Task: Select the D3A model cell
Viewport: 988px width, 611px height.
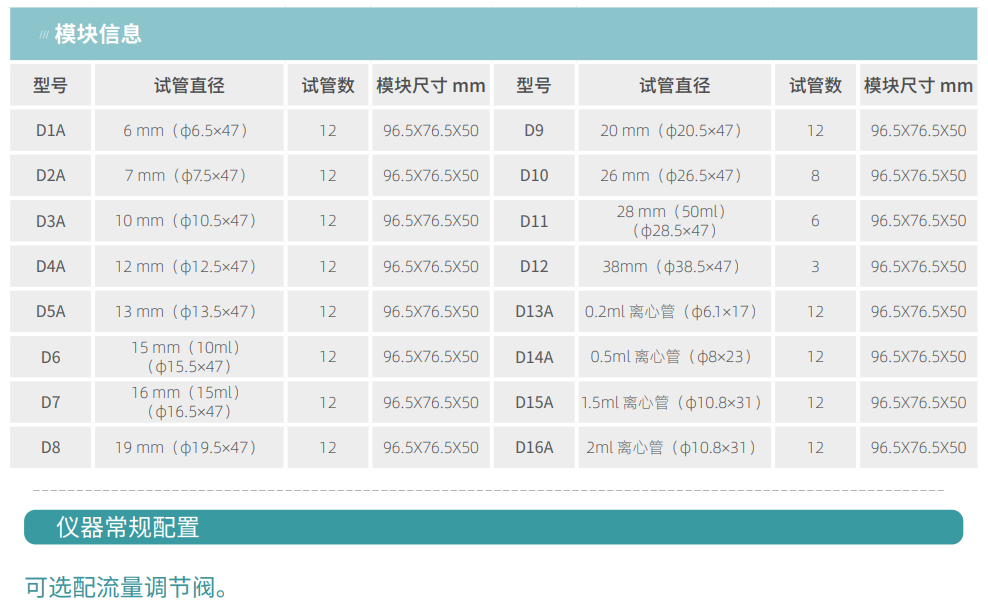Action: pos(50,221)
